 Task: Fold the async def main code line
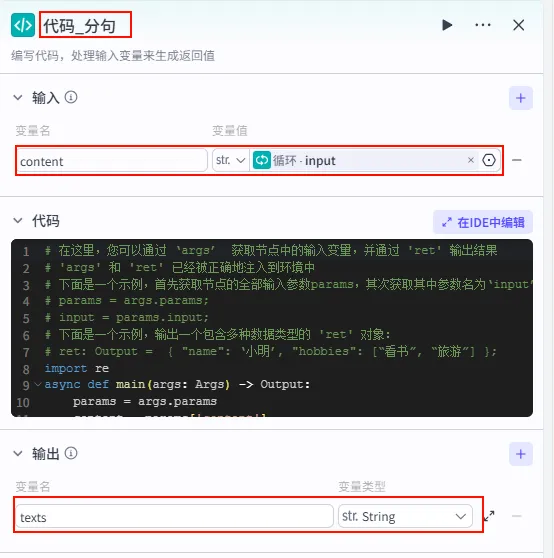(38, 384)
